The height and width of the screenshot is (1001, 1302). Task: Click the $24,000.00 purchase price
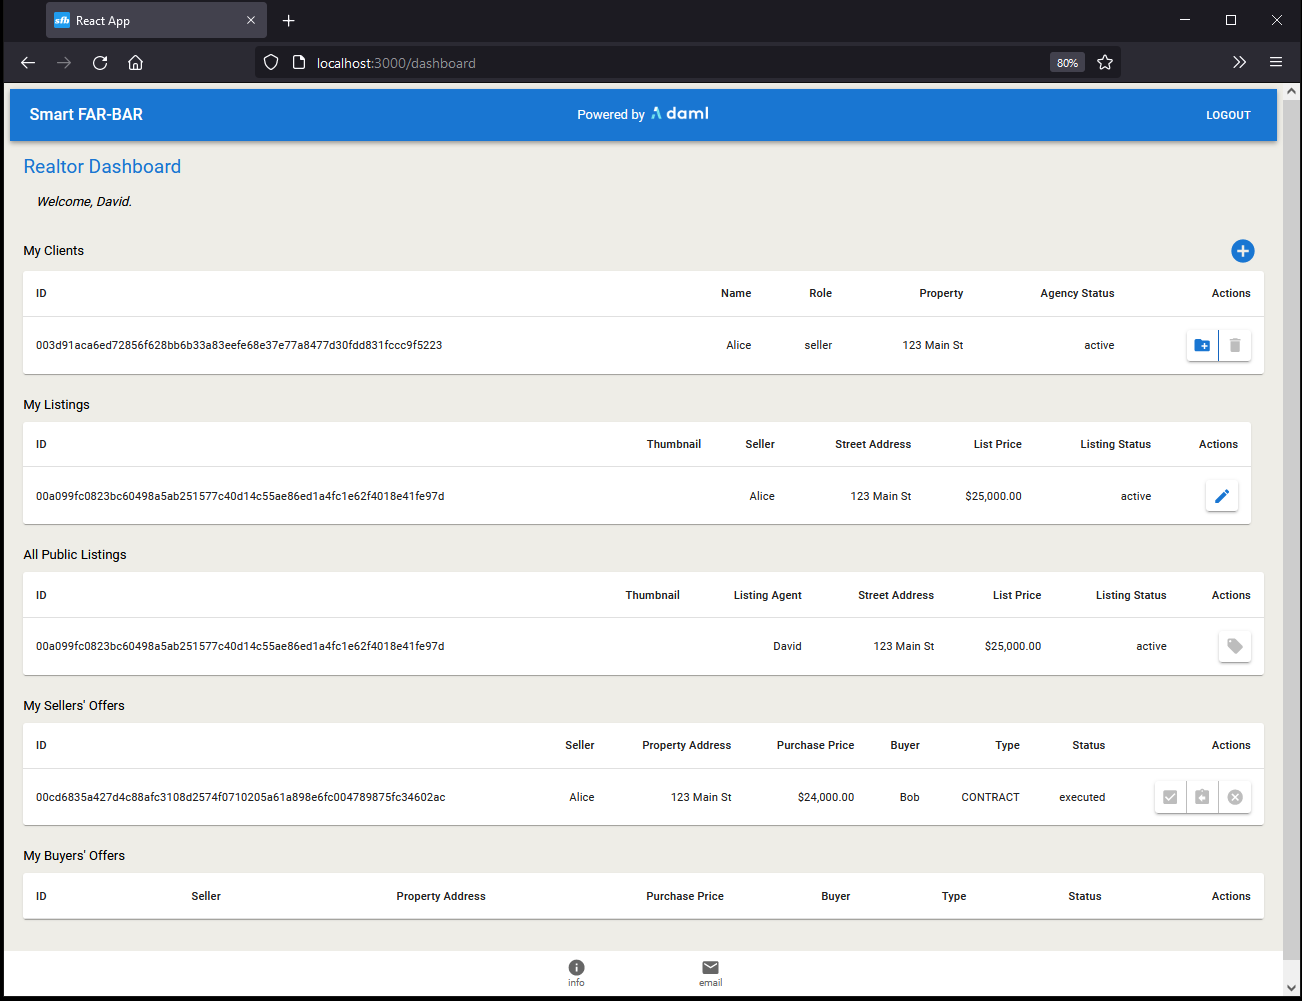826,797
